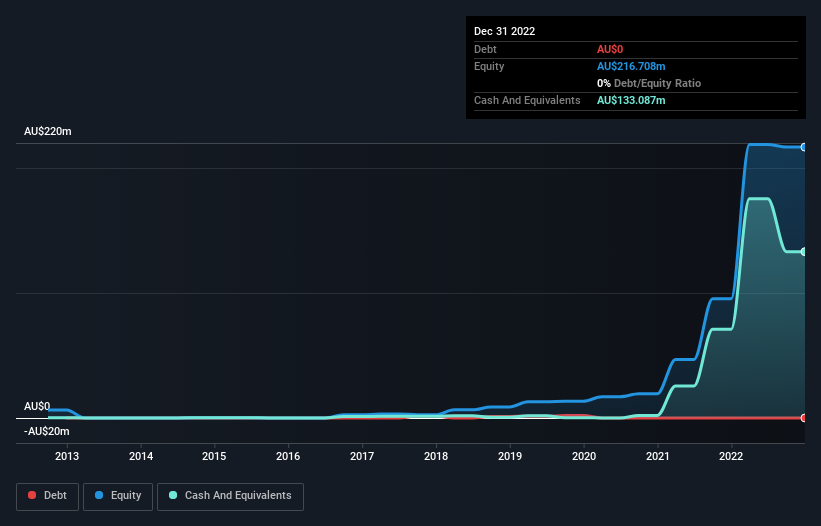This screenshot has height=526, width=821.
Task: Select the 2013 x-axis label
Action: [x=67, y=456]
